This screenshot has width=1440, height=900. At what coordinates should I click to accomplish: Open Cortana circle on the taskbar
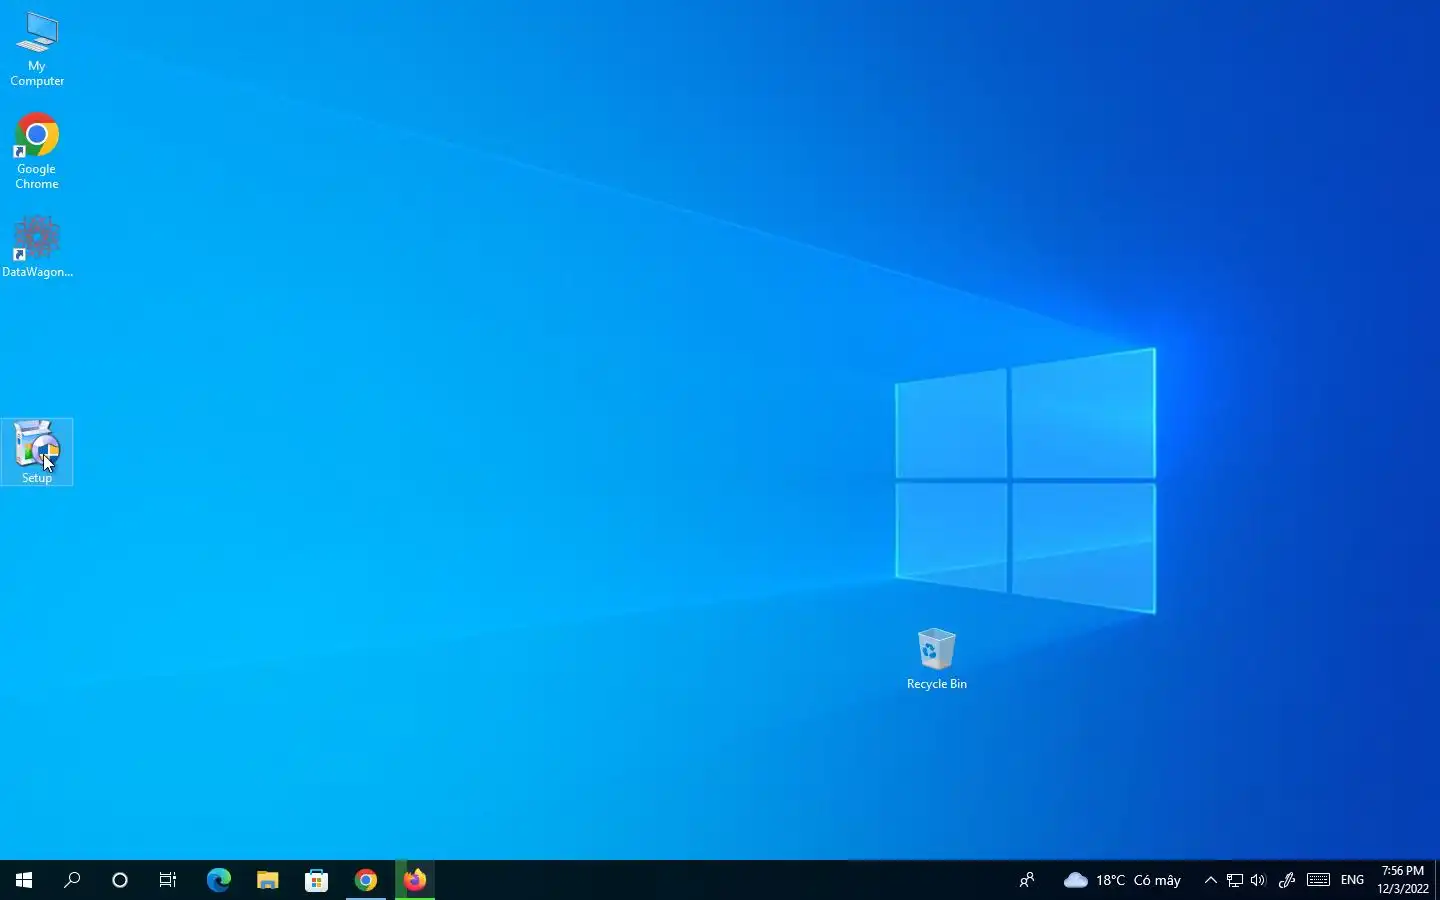(120, 880)
